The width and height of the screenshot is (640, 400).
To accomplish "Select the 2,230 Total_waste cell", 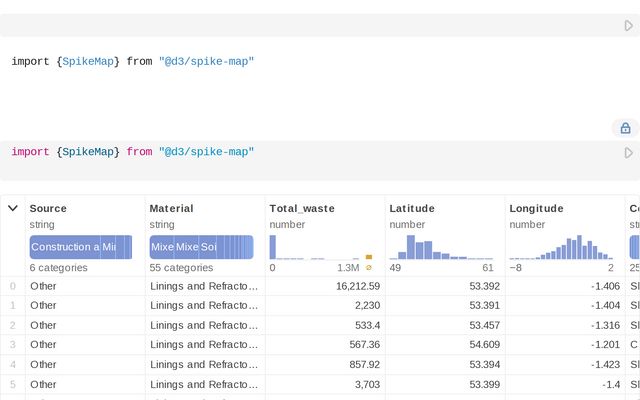I will 325,305.
